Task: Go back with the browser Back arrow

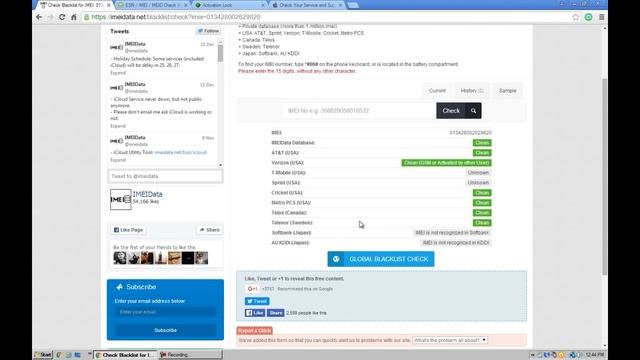Action: pos(39,17)
